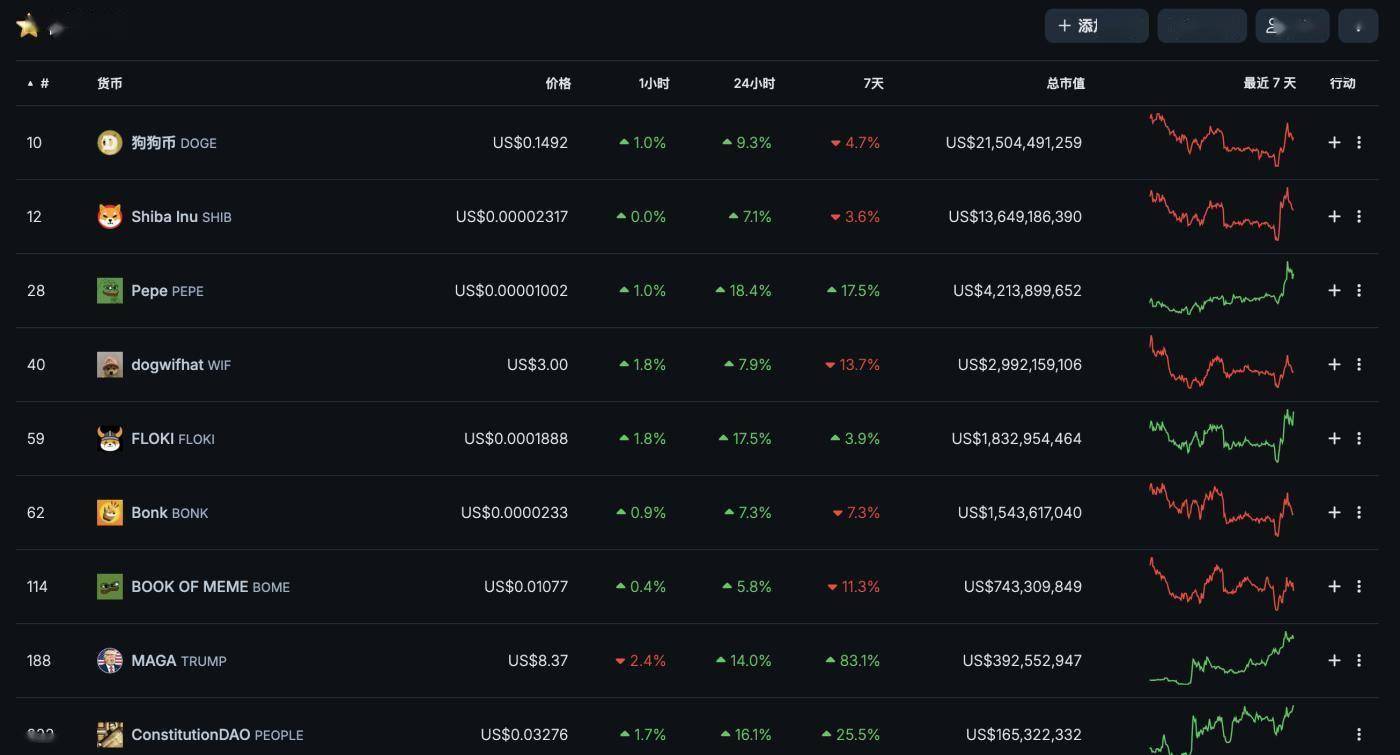Open three-dot menu for BOOK OF MEME
This screenshot has width=1400, height=755.
(1359, 587)
